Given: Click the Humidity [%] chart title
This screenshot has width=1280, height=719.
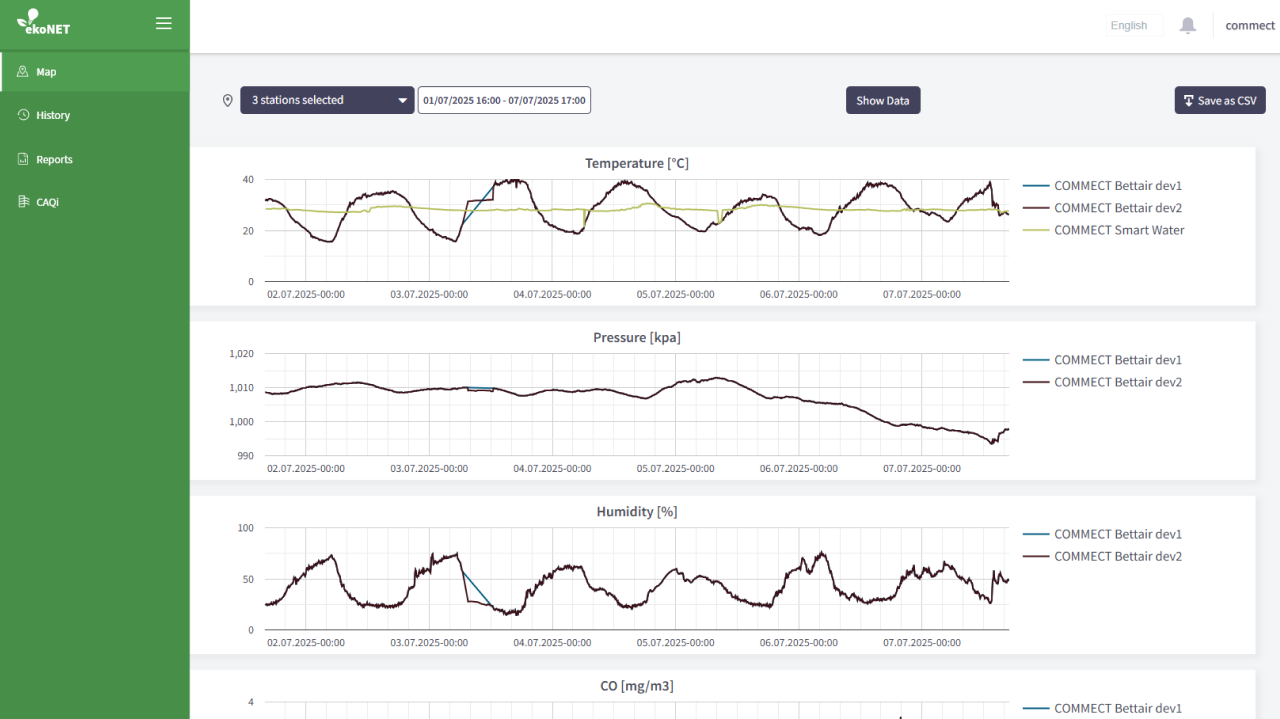Looking at the screenshot, I should [637, 511].
